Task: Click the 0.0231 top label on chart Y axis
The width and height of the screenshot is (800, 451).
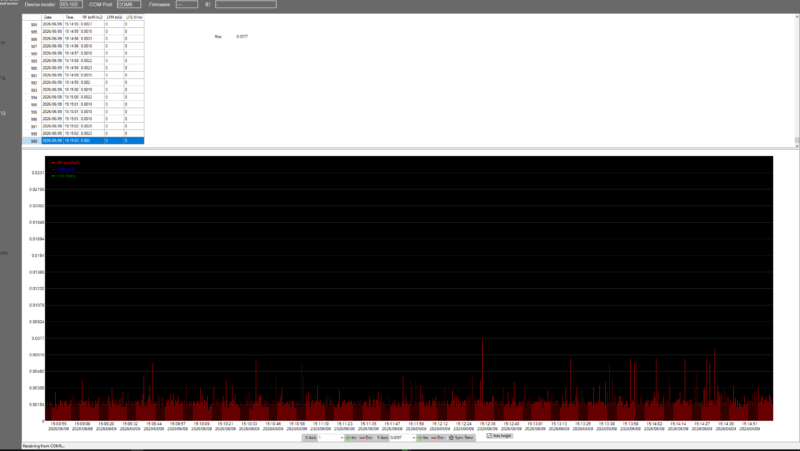Action: pos(38,172)
